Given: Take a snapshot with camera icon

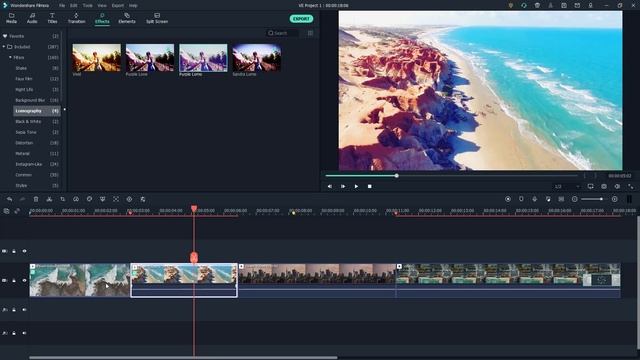Looking at the screenshot, I should pyautogui.click(x=604, y=187).
